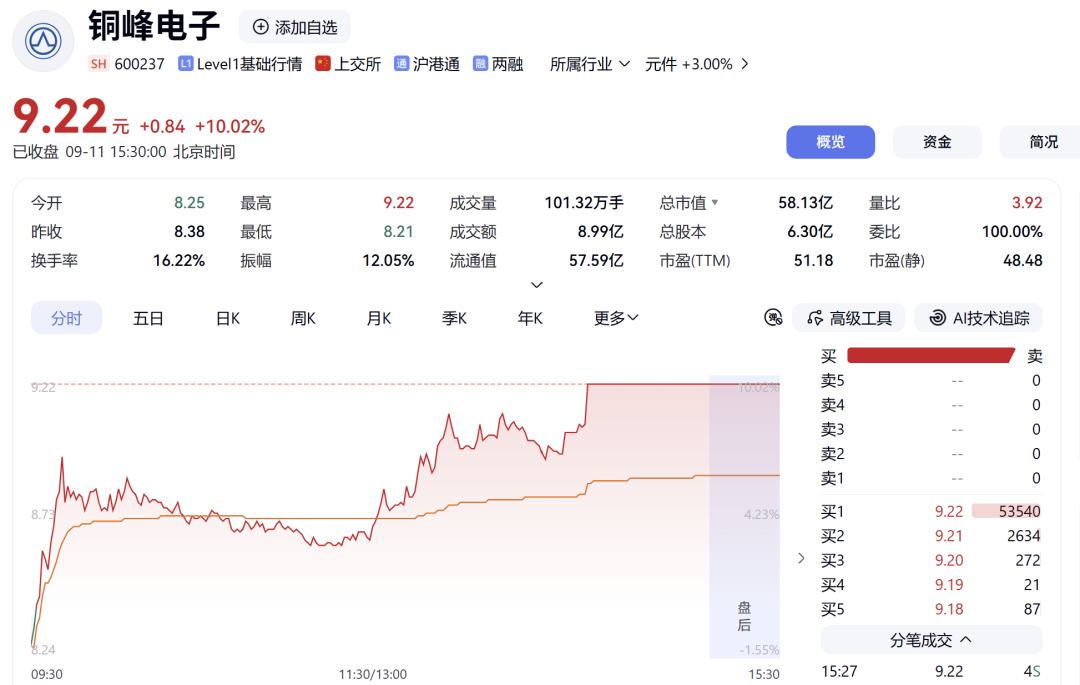This screenshot has height=685, width=1080.
Task: Click the spiral icon in AI技术追踪
Action: [937, 318]
